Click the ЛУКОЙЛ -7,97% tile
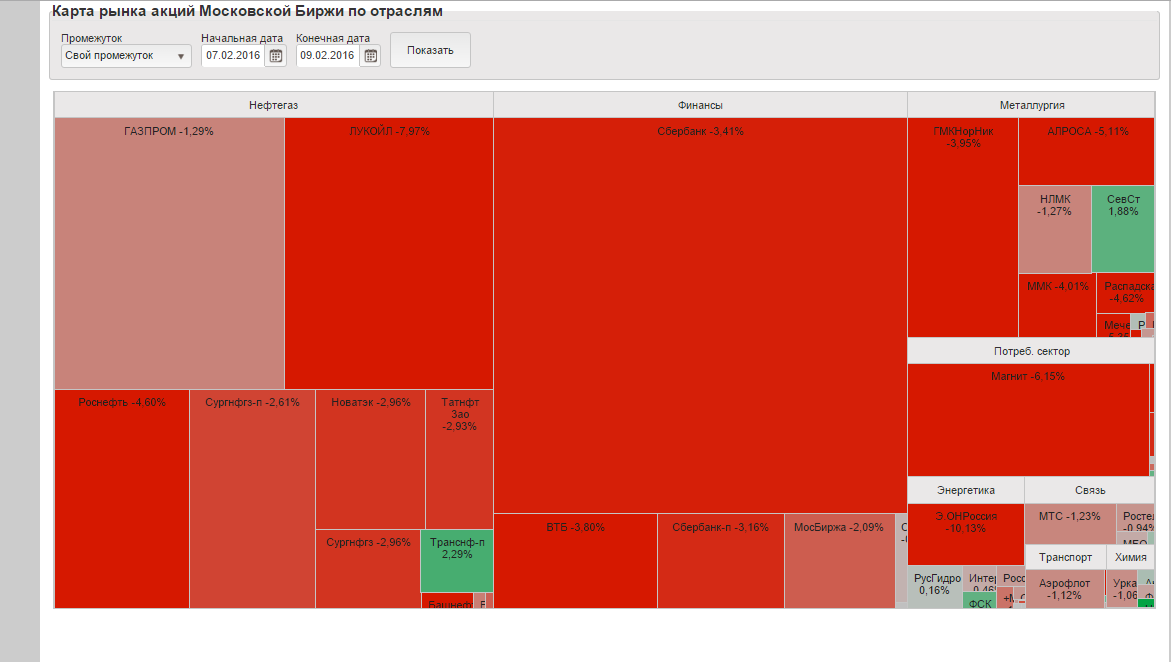 pyautogui.click(x=389, y=253)
